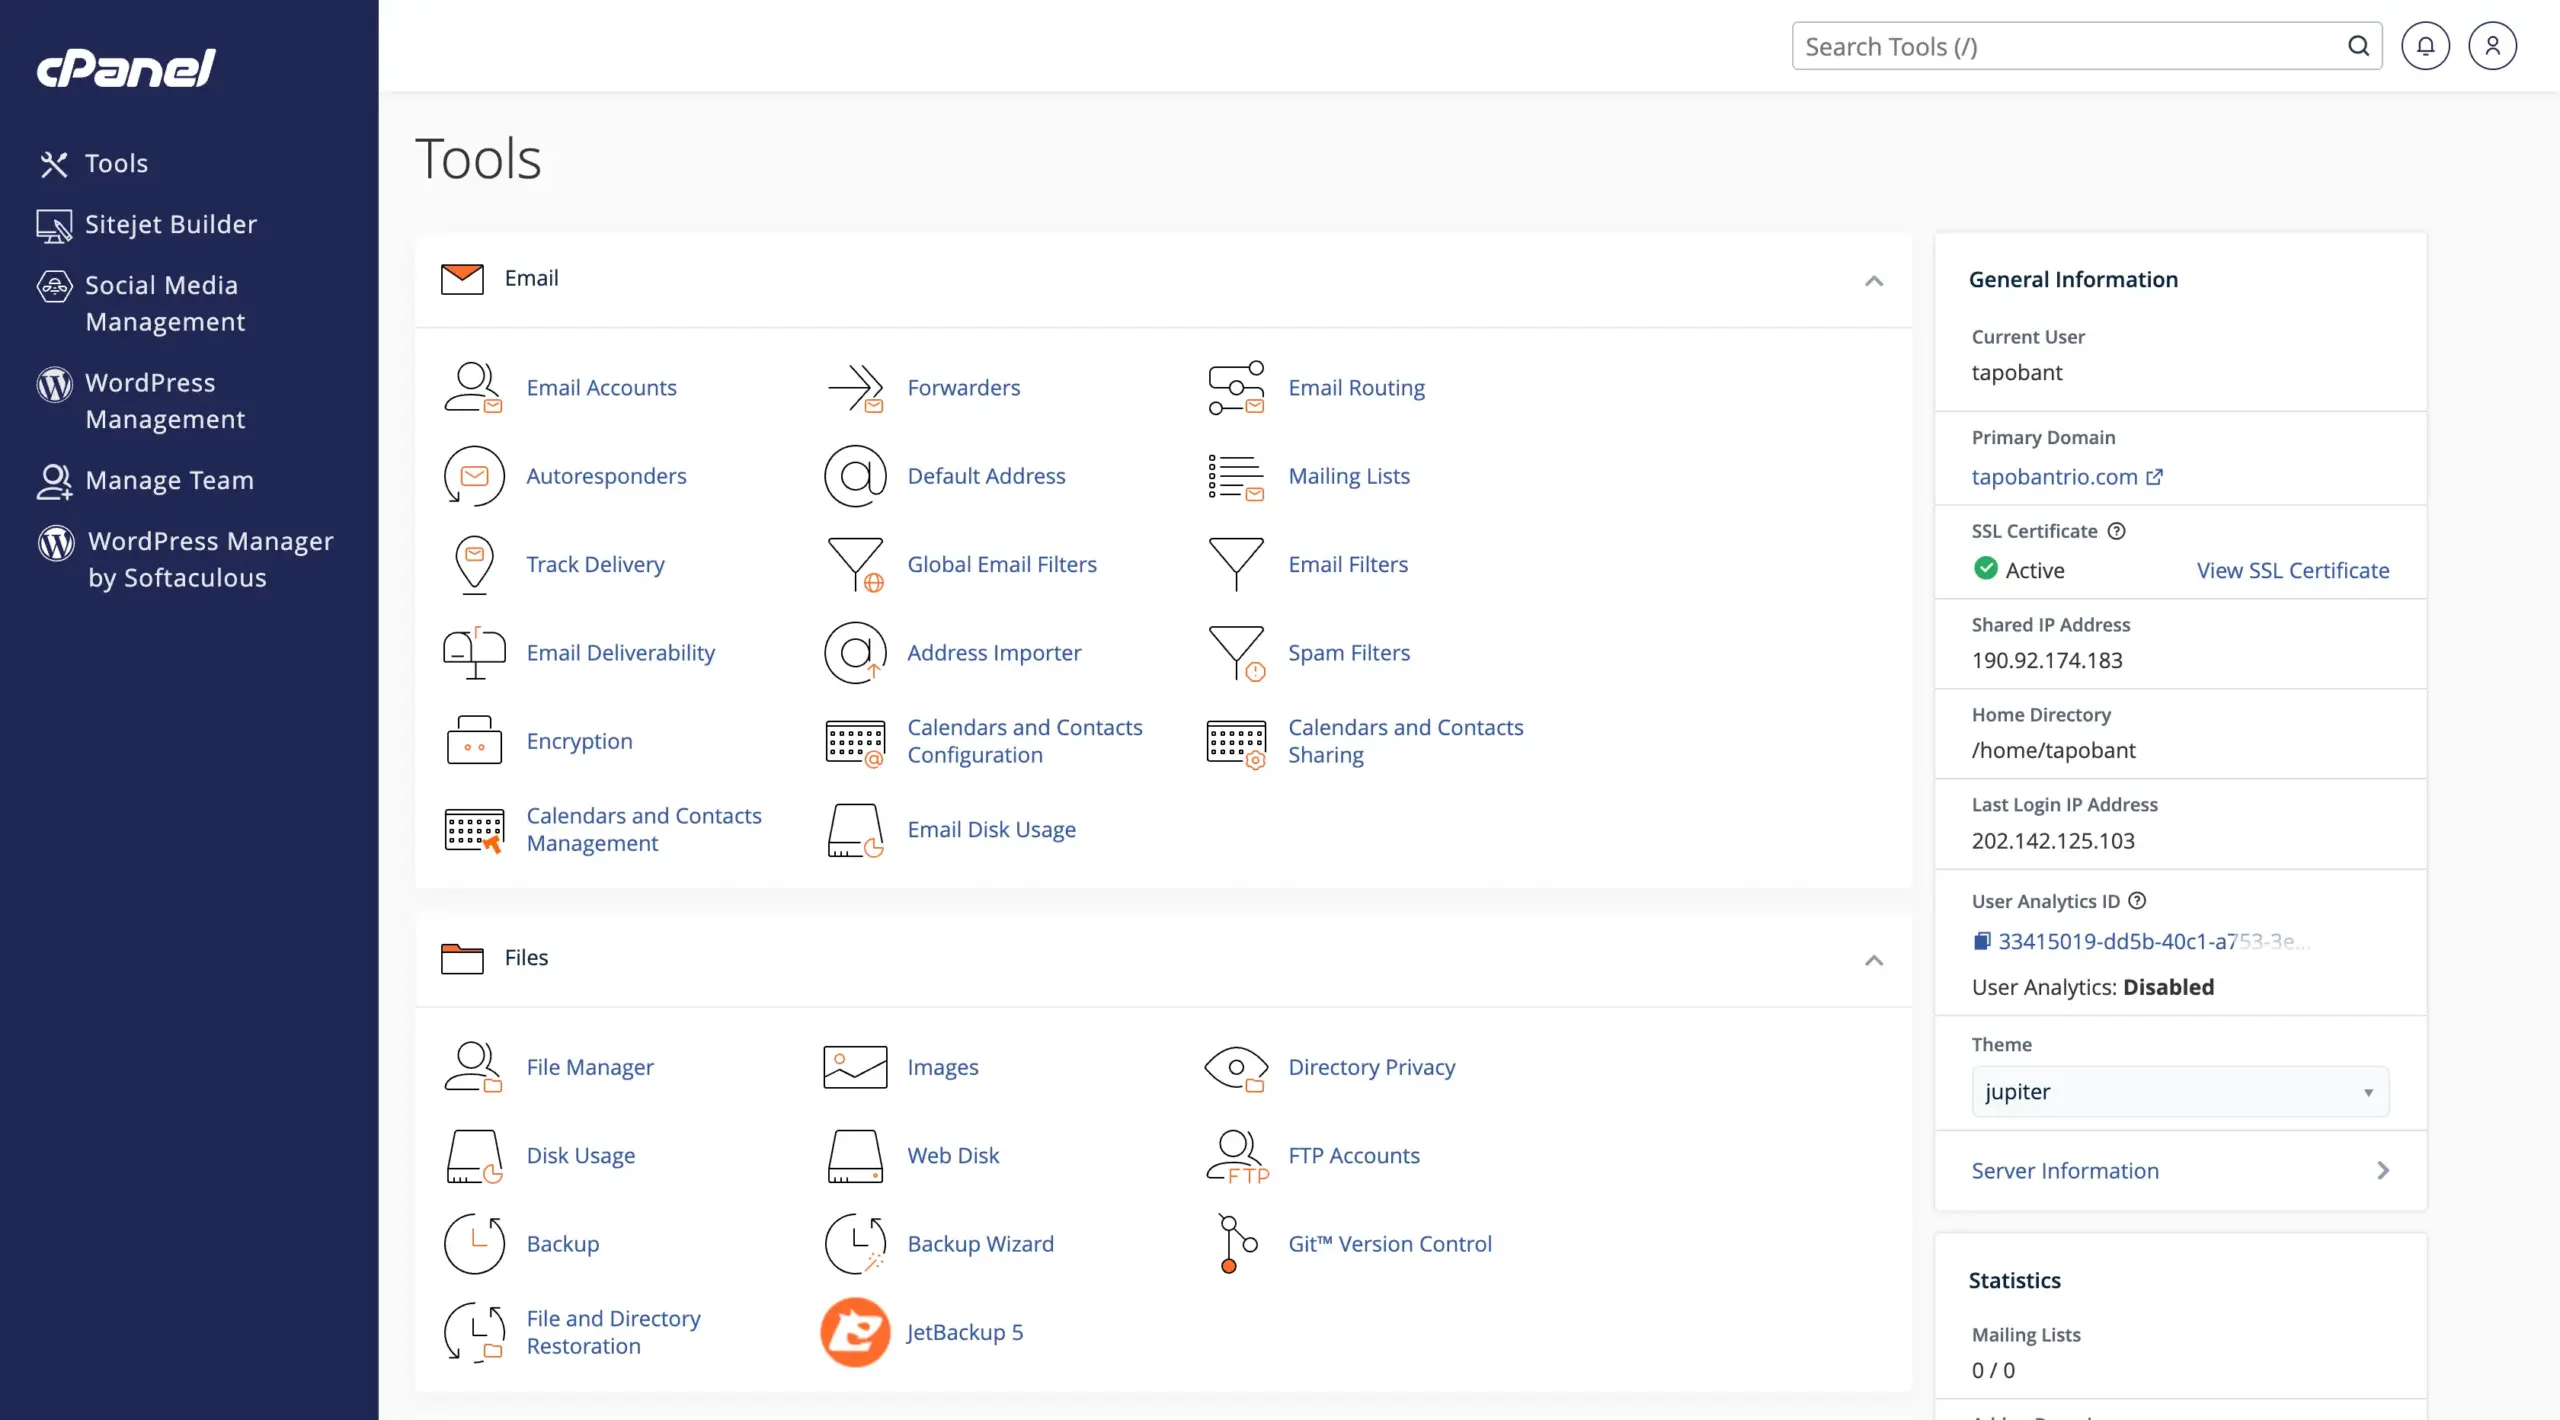Open the user account menu
Screen dimensions: 2560x1420
point(2491,45)
